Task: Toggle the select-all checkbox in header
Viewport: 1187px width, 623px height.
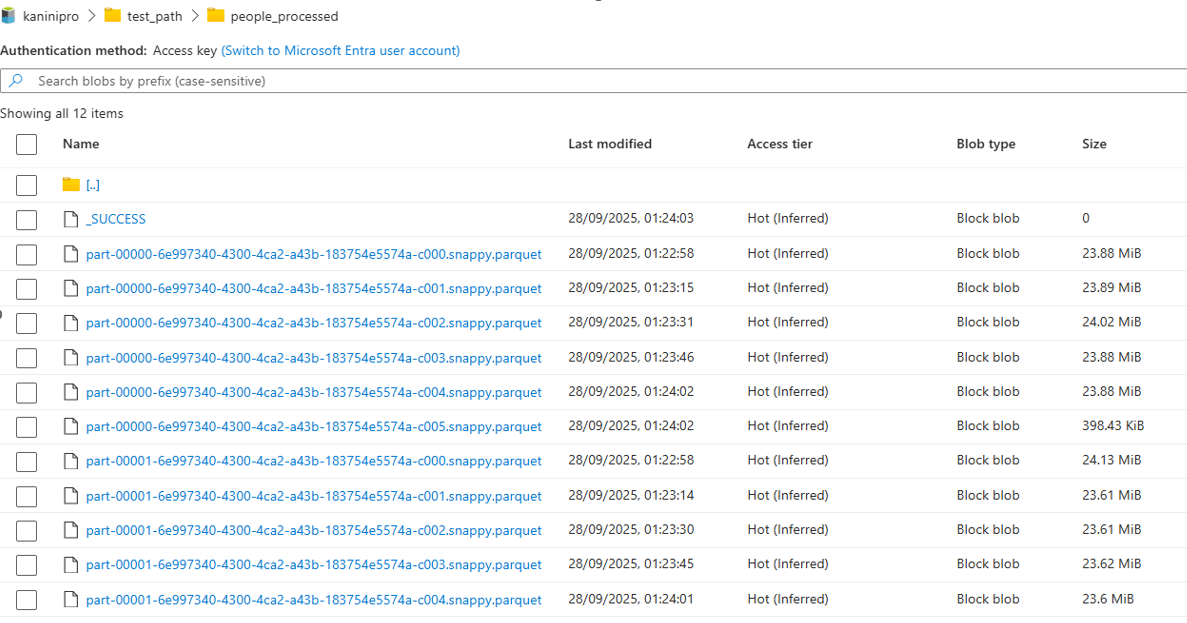Action: (x=27, y=145)
